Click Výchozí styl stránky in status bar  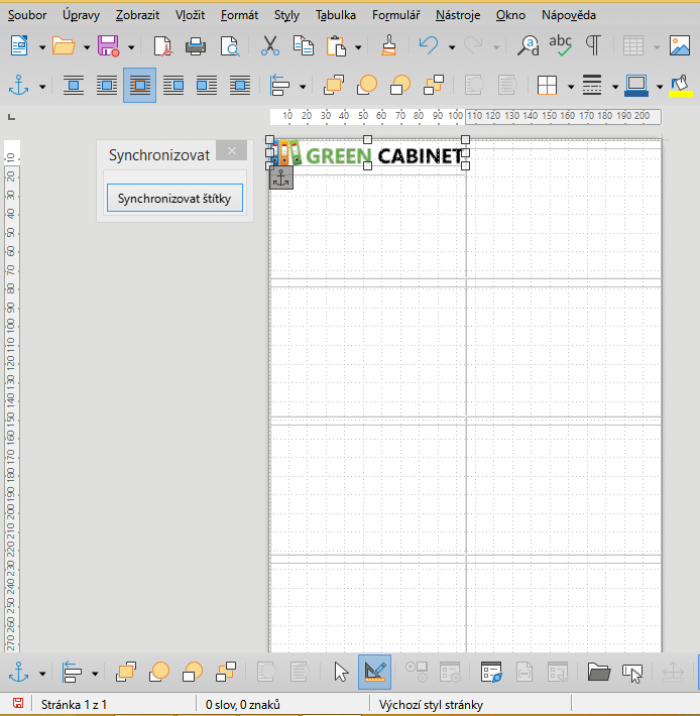pyautogui.click(x=431, y=705)
